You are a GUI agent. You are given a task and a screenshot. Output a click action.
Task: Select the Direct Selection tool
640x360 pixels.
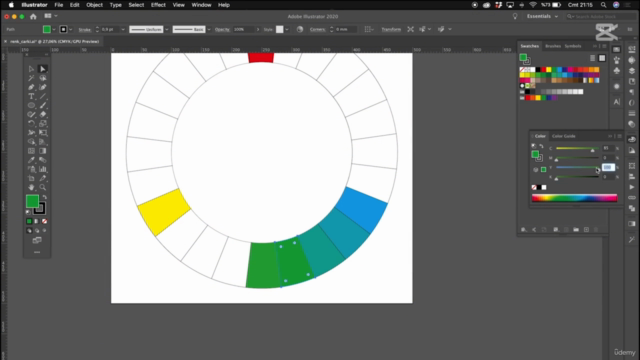(x=42, y=69)
